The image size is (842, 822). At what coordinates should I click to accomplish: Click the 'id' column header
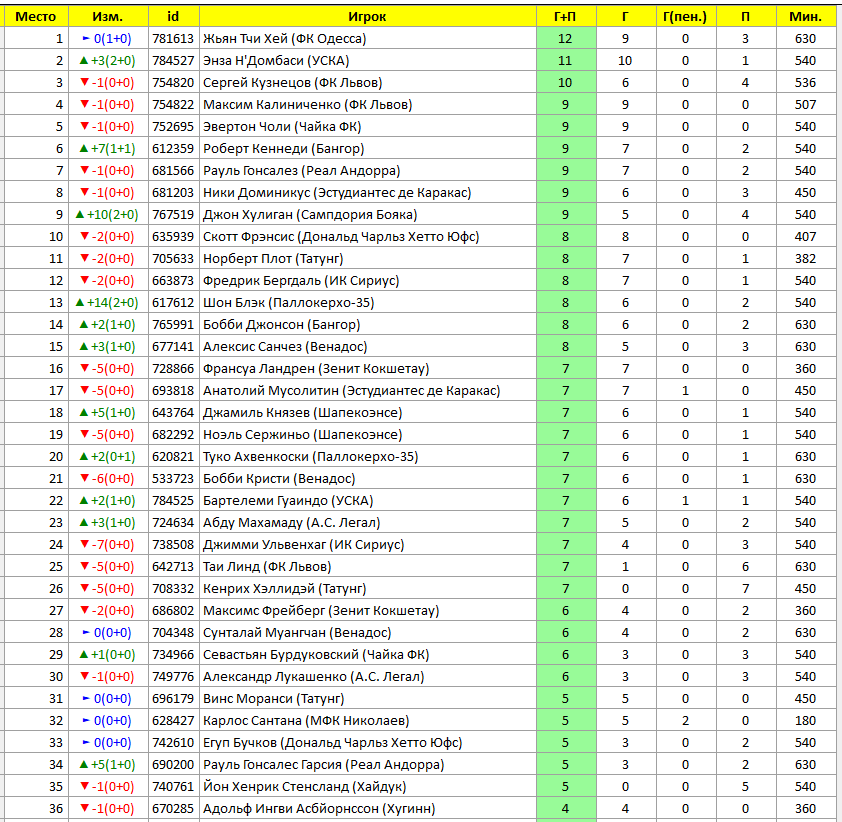pyautogui.click(x=173, y=17)
